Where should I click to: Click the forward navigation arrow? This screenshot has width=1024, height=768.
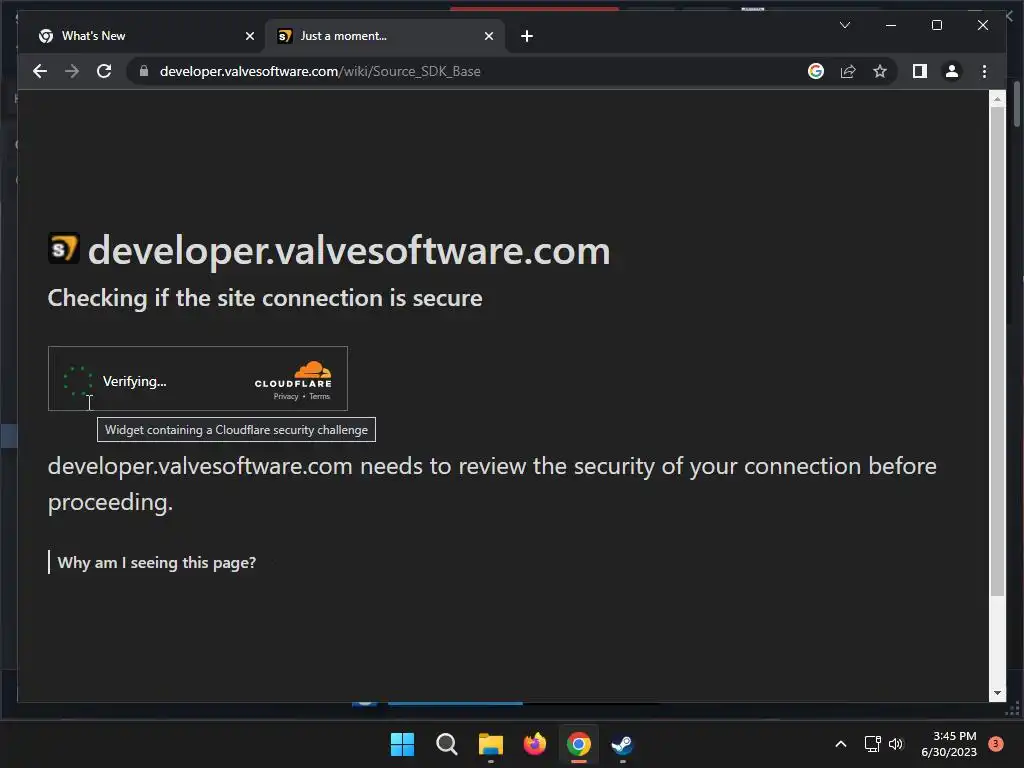tap(72, 71)
